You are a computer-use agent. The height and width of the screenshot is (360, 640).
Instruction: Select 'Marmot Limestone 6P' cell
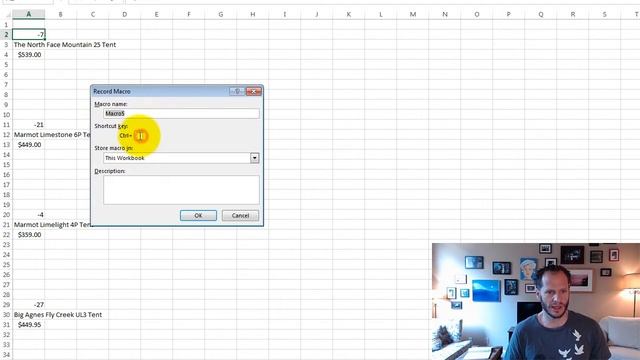point(29,135)
